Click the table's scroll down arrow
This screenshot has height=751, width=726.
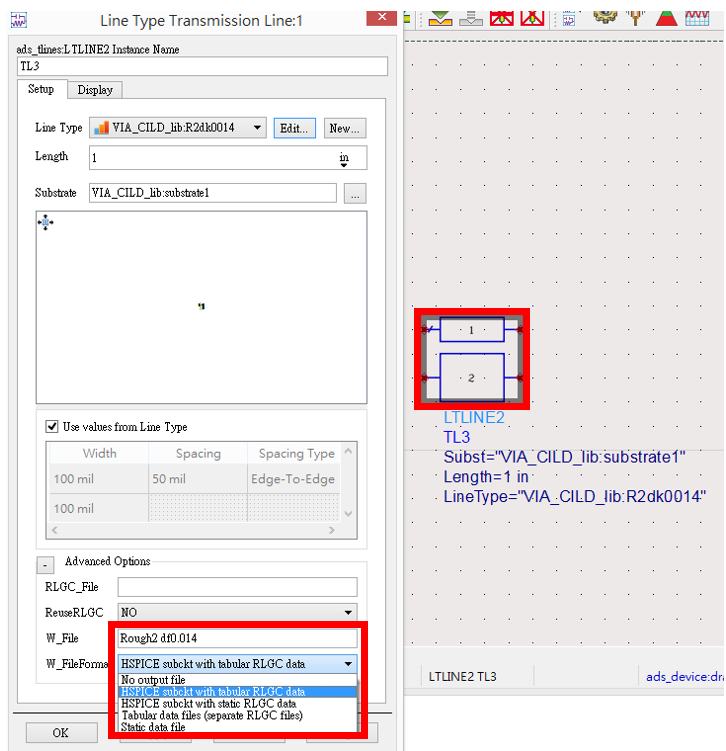pyautogui.click(x=348, y=513)
